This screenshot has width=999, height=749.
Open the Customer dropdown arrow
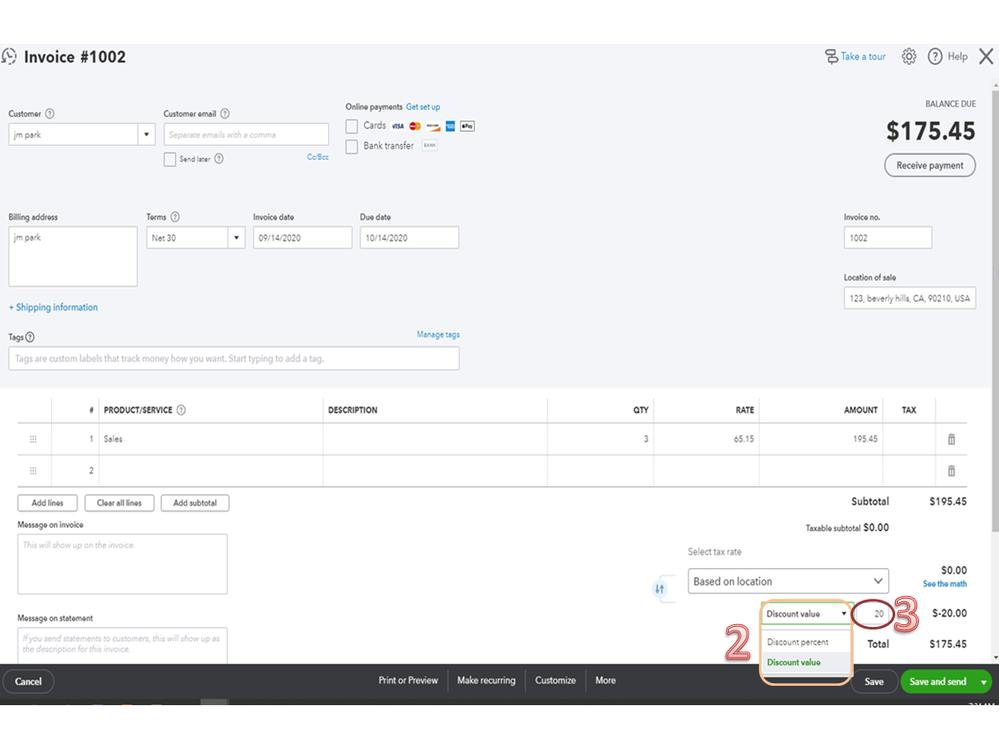pyautogui.click(x=147, y=134)
